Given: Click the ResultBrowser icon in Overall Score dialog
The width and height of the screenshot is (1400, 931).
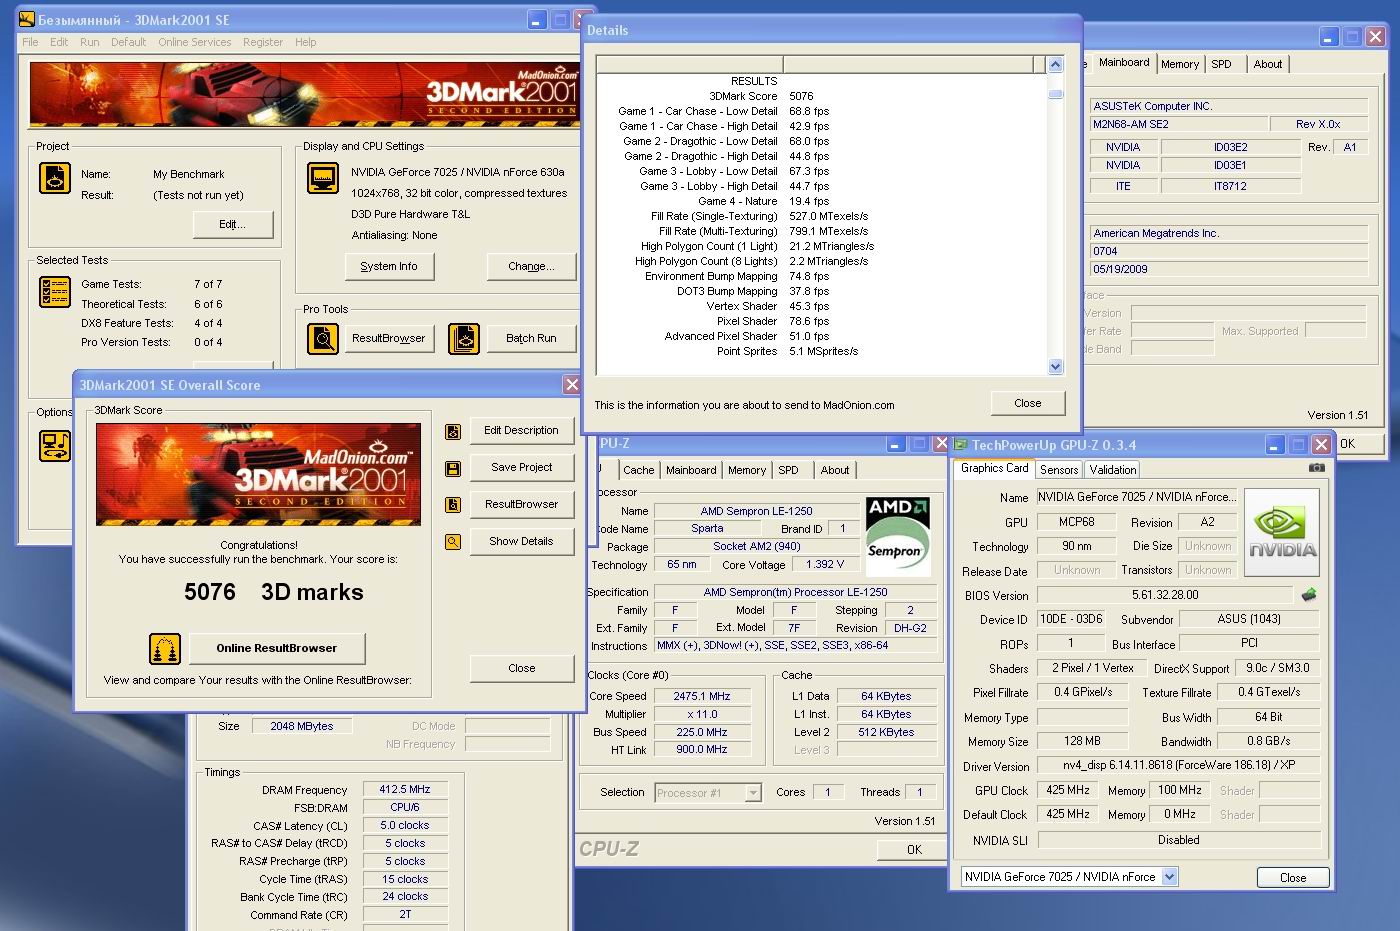Looking at the screenshot, I should point(453,505).
